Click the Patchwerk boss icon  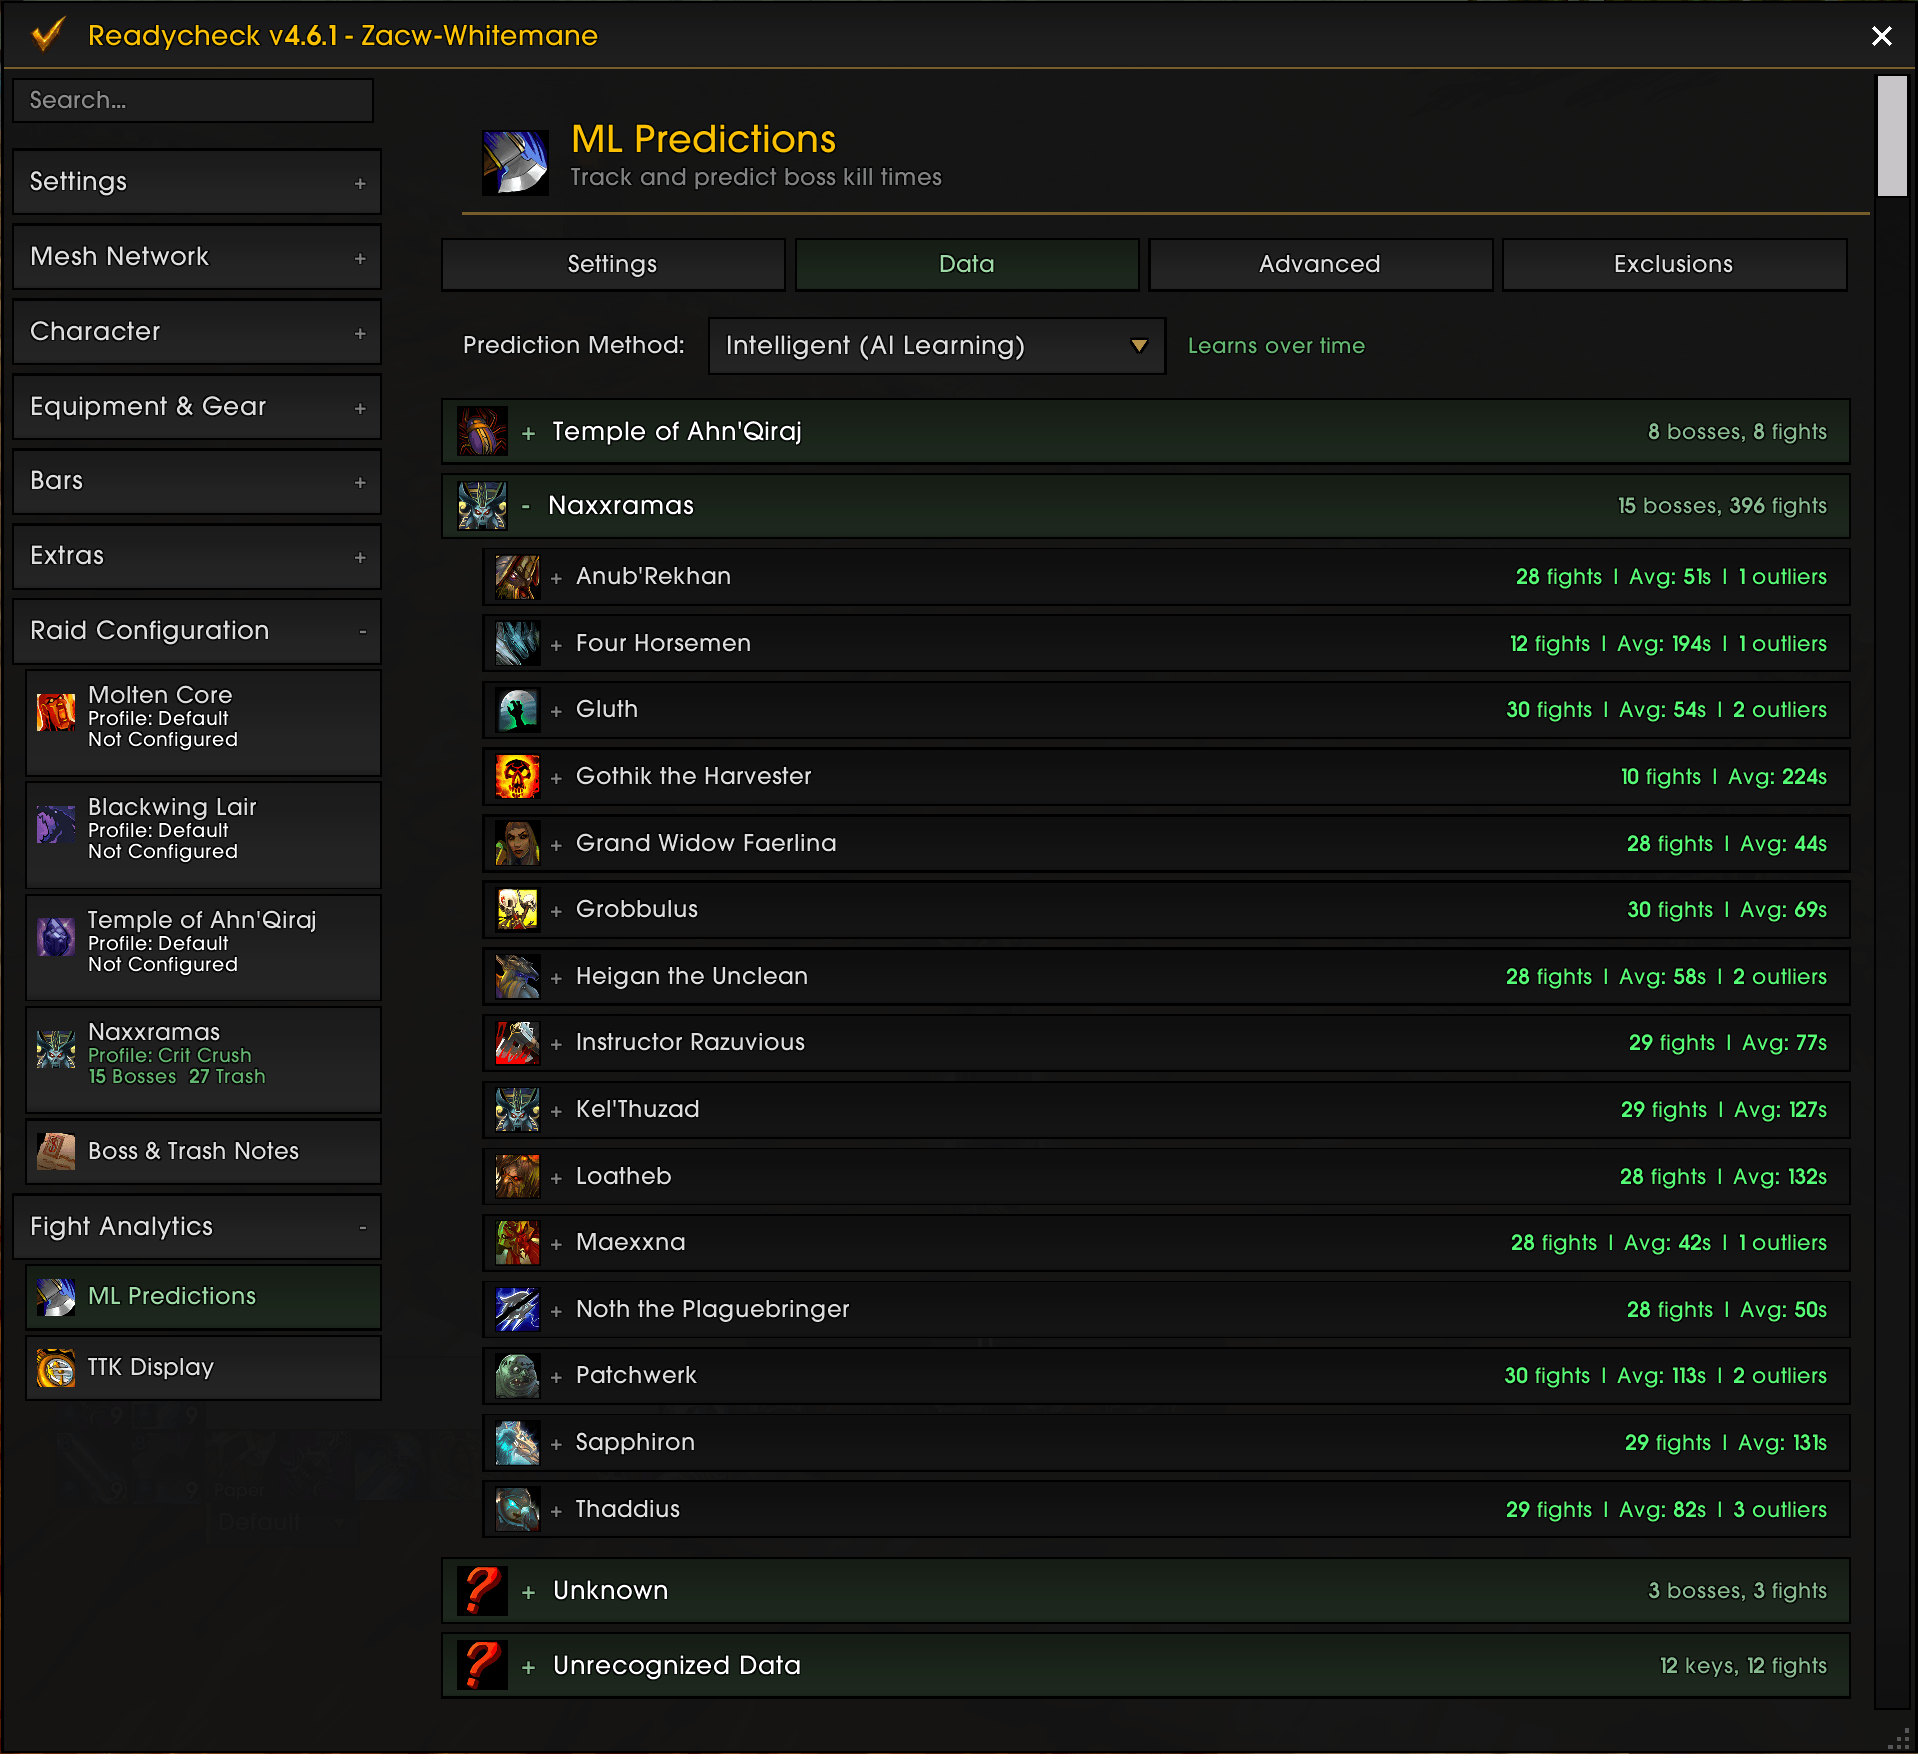click(x=517, y=1376)
